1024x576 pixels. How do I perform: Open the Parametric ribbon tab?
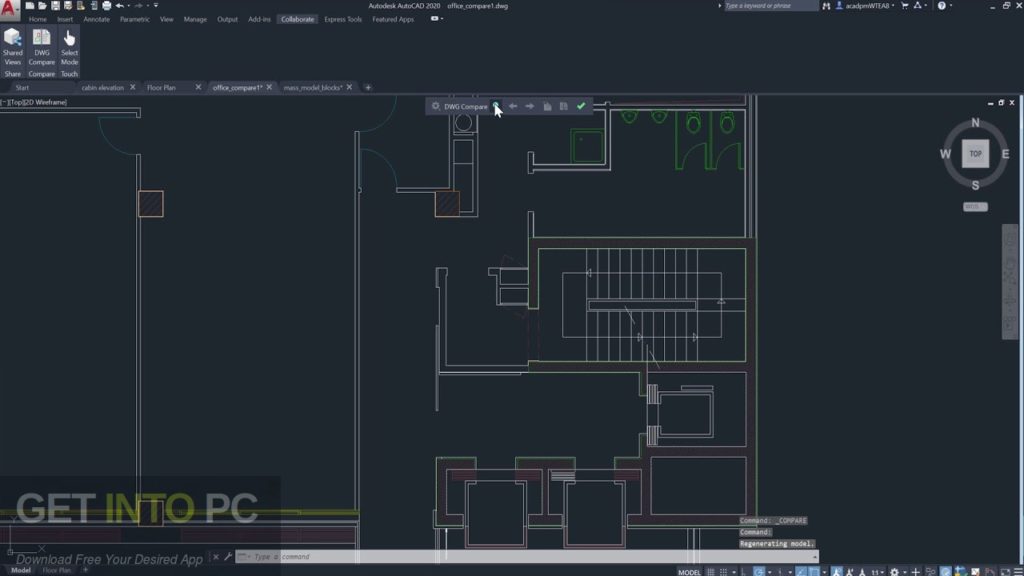coord(135,19)
